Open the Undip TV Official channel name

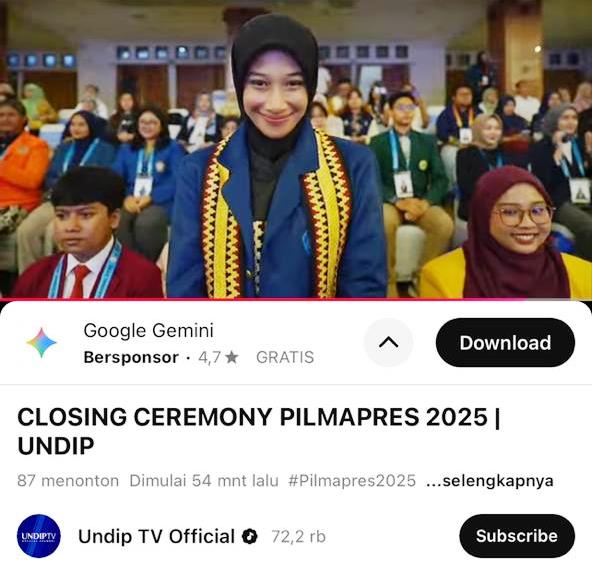click(156, 536)
